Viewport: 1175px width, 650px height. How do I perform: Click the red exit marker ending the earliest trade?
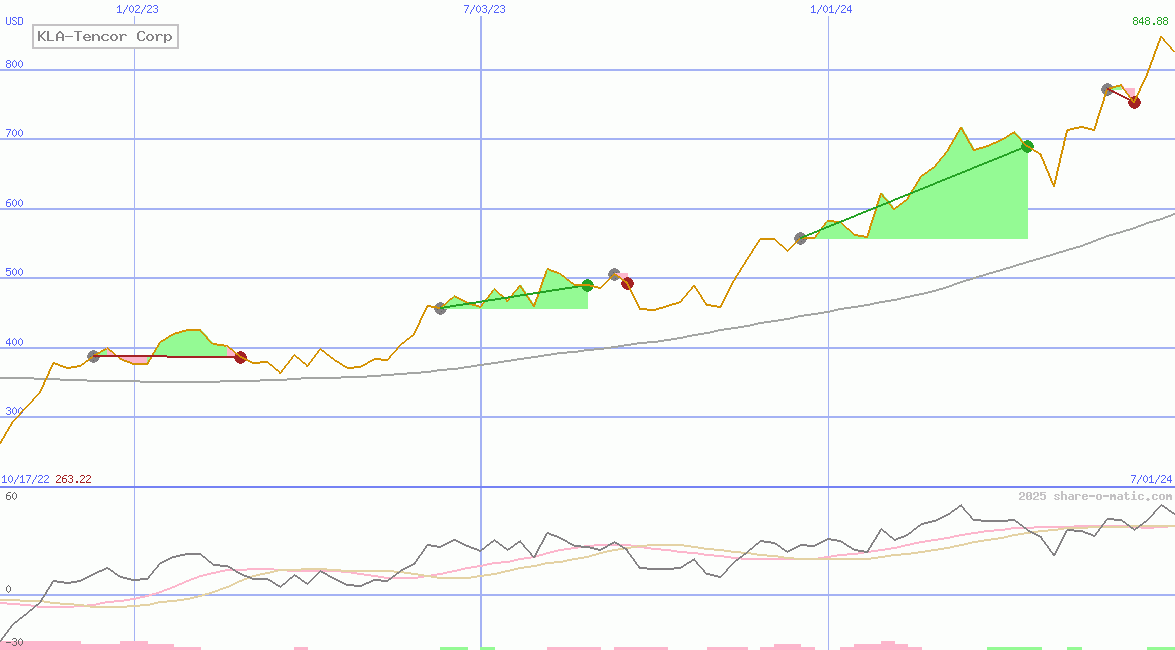coord(240,357)
